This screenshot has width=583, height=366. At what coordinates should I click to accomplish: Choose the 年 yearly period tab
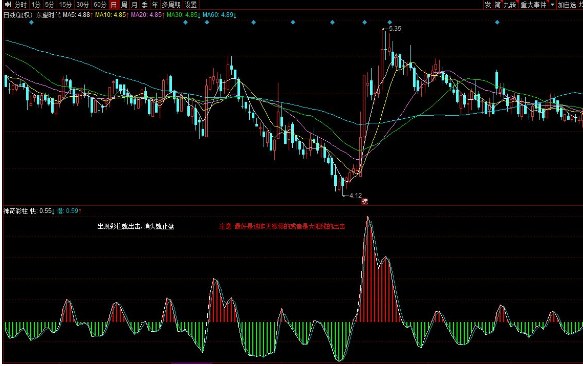(155, 4)
